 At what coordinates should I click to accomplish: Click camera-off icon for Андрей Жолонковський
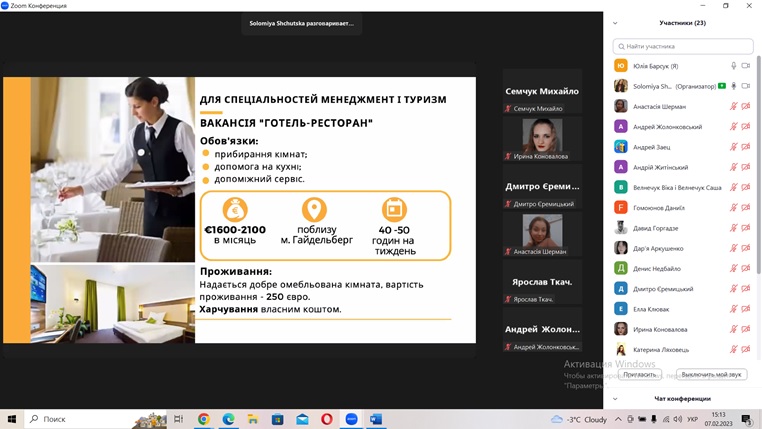click(746, 126)
